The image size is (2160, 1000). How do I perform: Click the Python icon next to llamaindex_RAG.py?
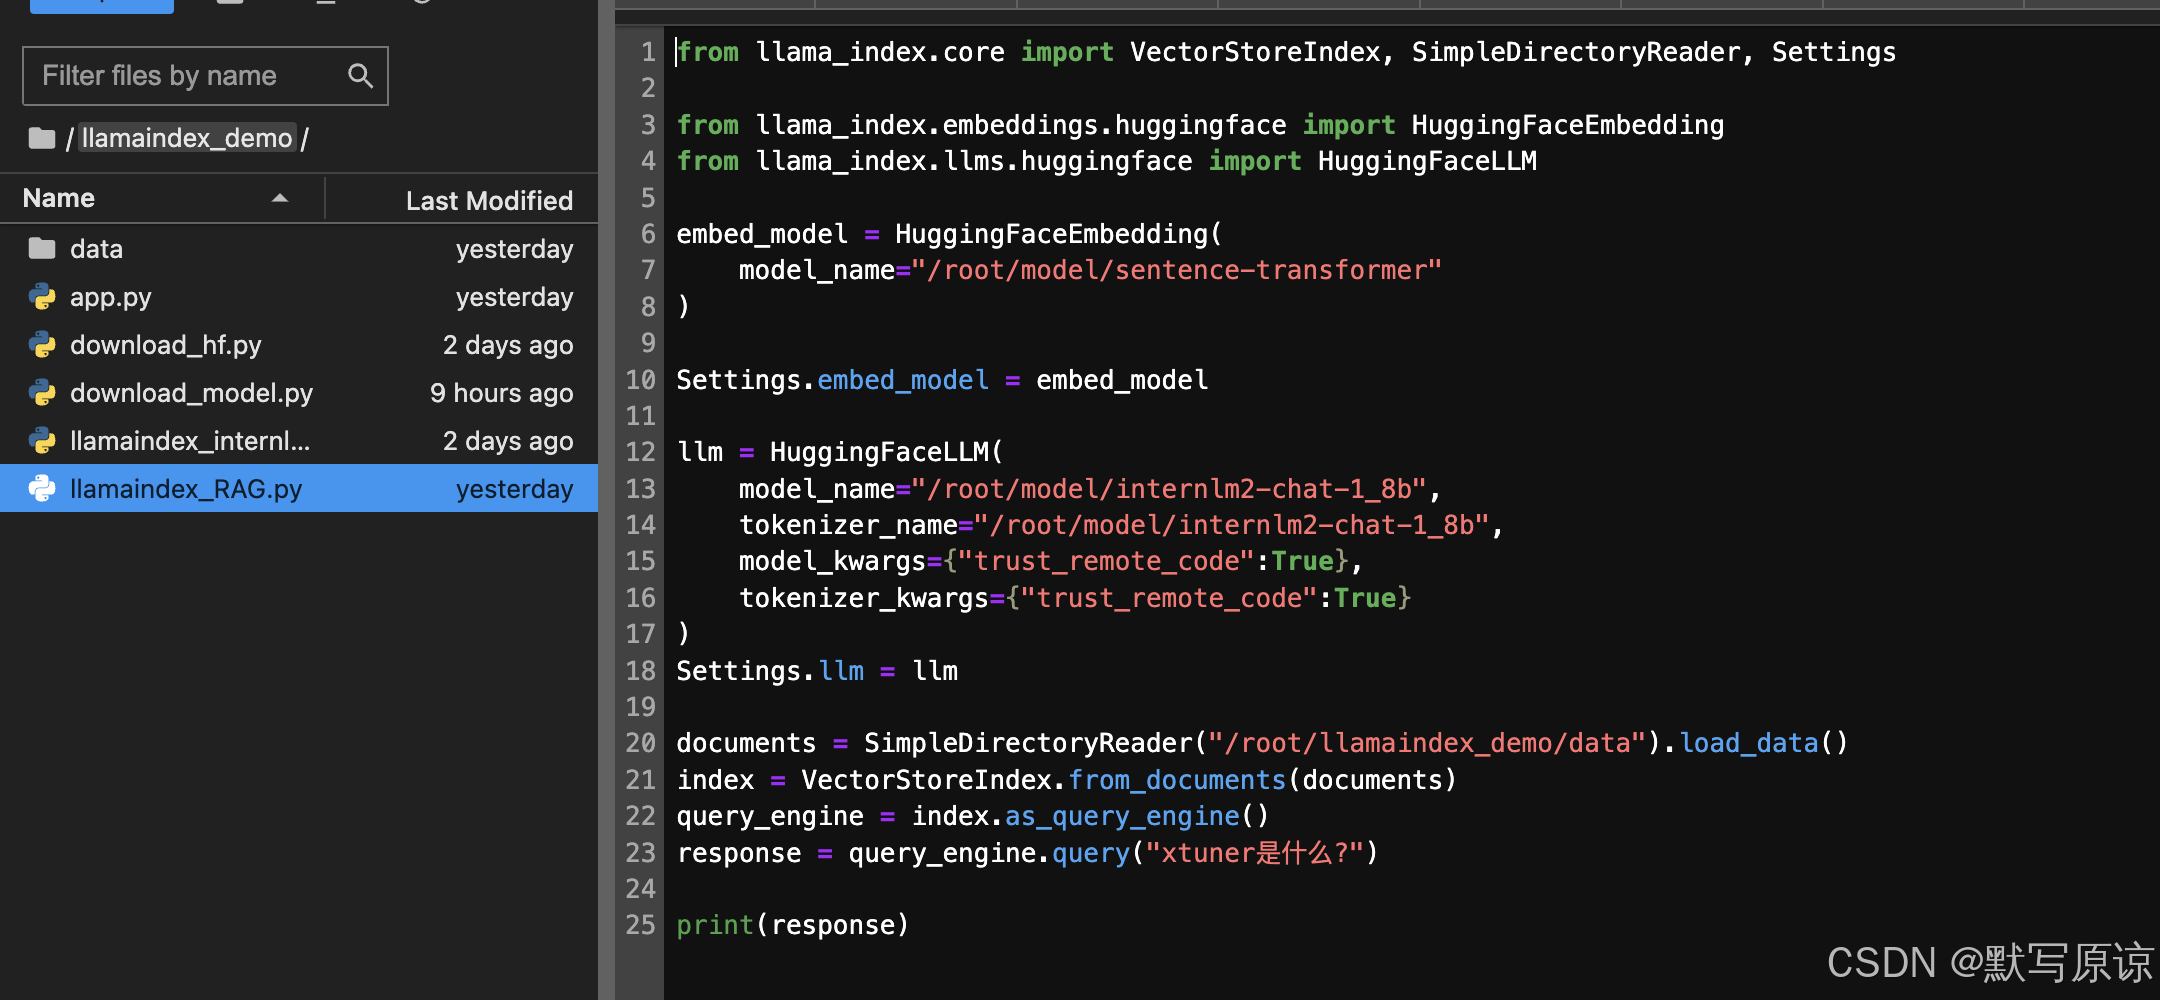[x=42, y=488]
